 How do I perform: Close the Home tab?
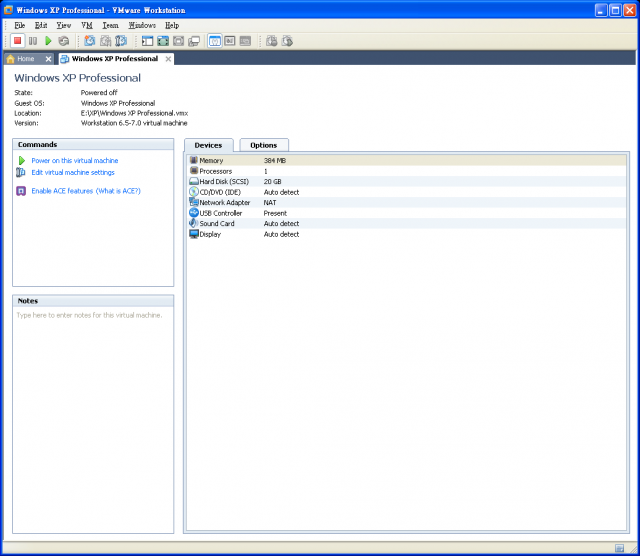click(x=48, y=59)
